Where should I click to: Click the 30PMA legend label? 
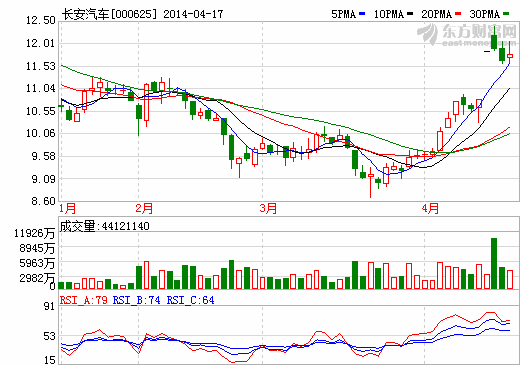click(x=485, y=14)
